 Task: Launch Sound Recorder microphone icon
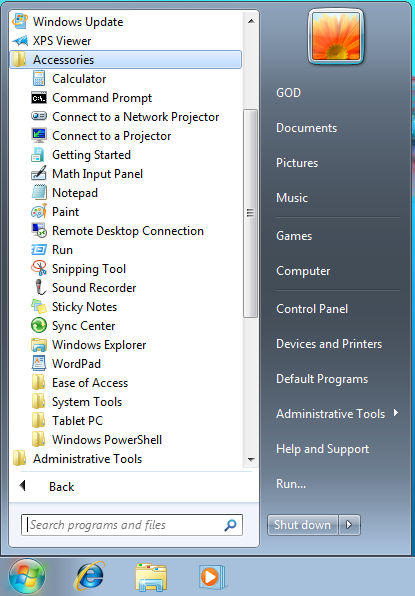pos(39,287)
